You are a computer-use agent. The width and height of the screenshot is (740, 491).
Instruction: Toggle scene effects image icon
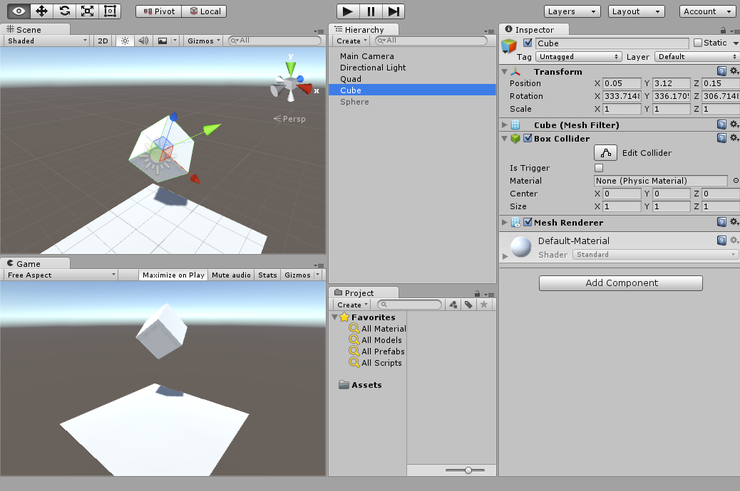(162, 41)
